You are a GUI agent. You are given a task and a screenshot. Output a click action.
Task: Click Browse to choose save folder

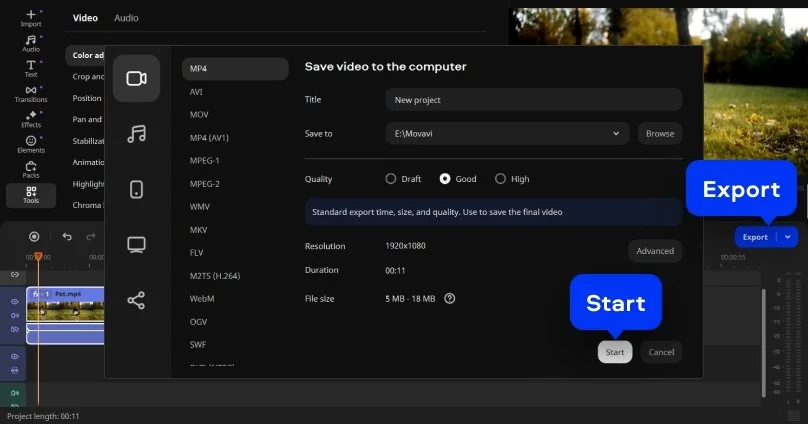[x=659, y=133]
